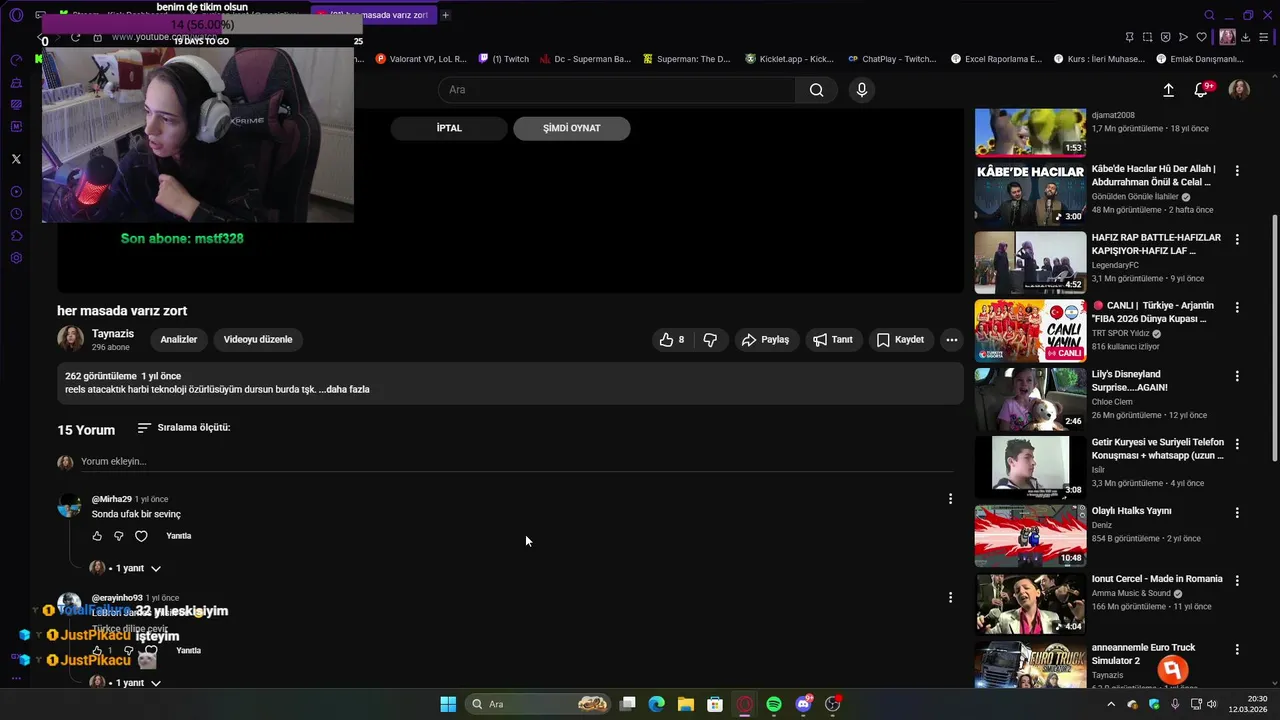Open Excel Raporlama bookmark
1280x720 pixels.
[996, 59]
